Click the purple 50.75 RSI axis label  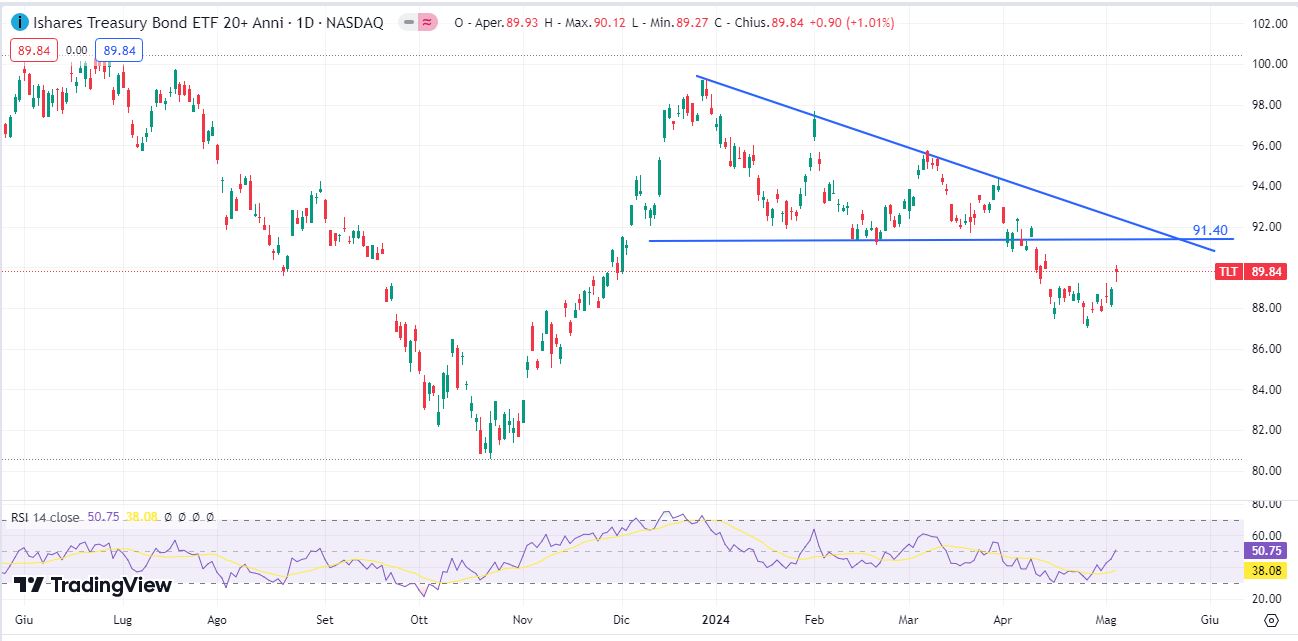click(1267, 551)
